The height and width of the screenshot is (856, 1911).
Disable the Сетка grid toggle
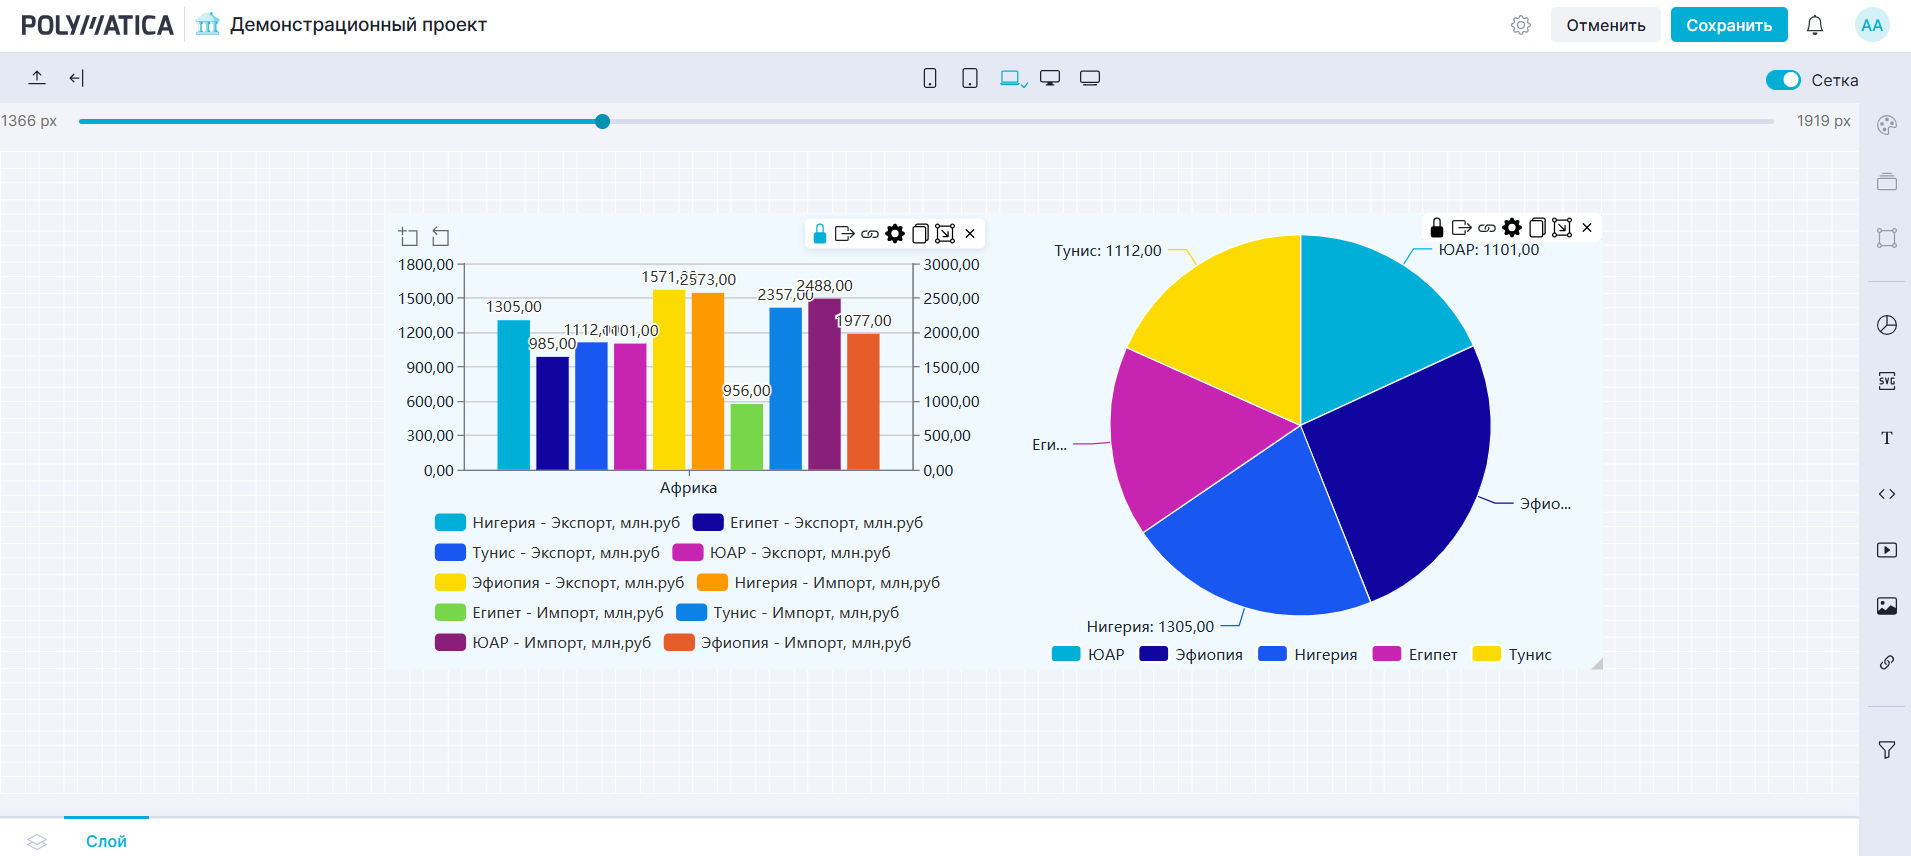click(1782, 80)
